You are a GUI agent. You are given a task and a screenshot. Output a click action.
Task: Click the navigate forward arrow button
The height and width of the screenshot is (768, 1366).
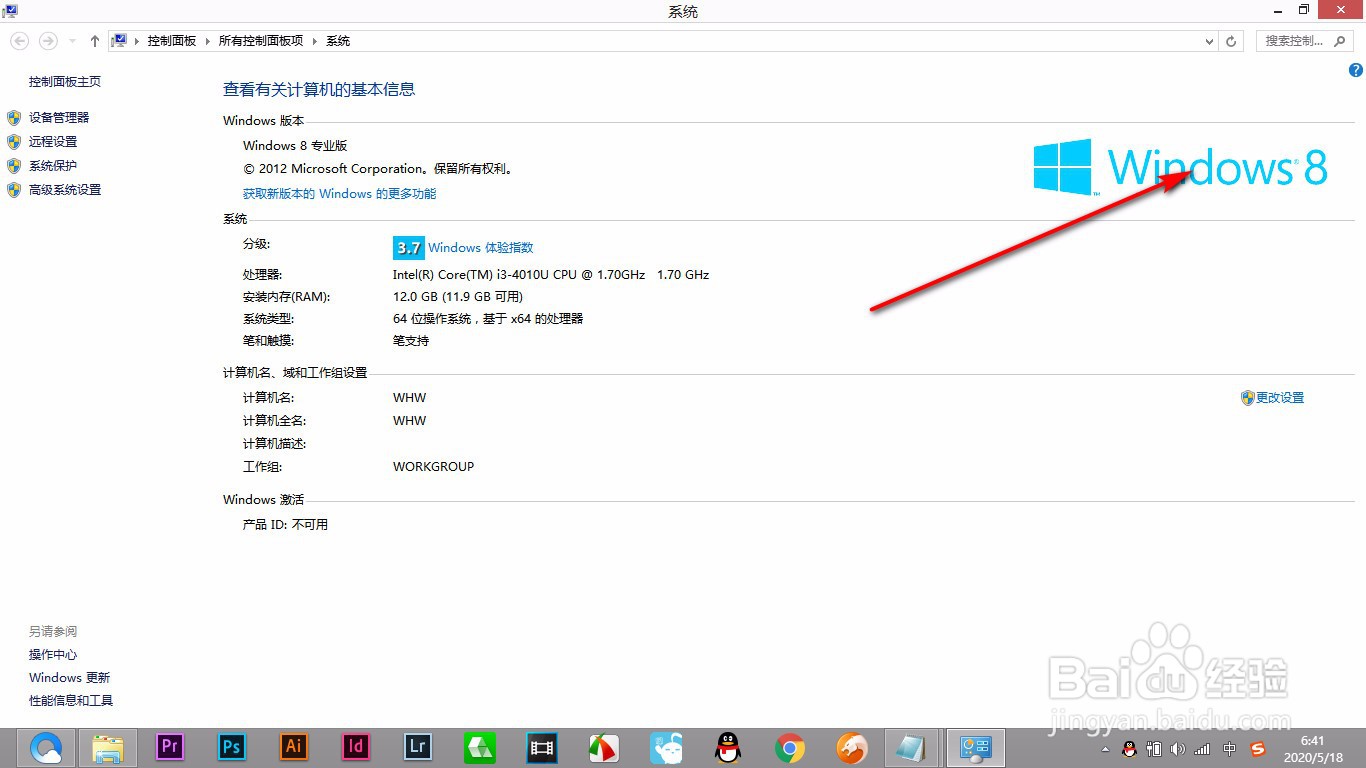46,41
